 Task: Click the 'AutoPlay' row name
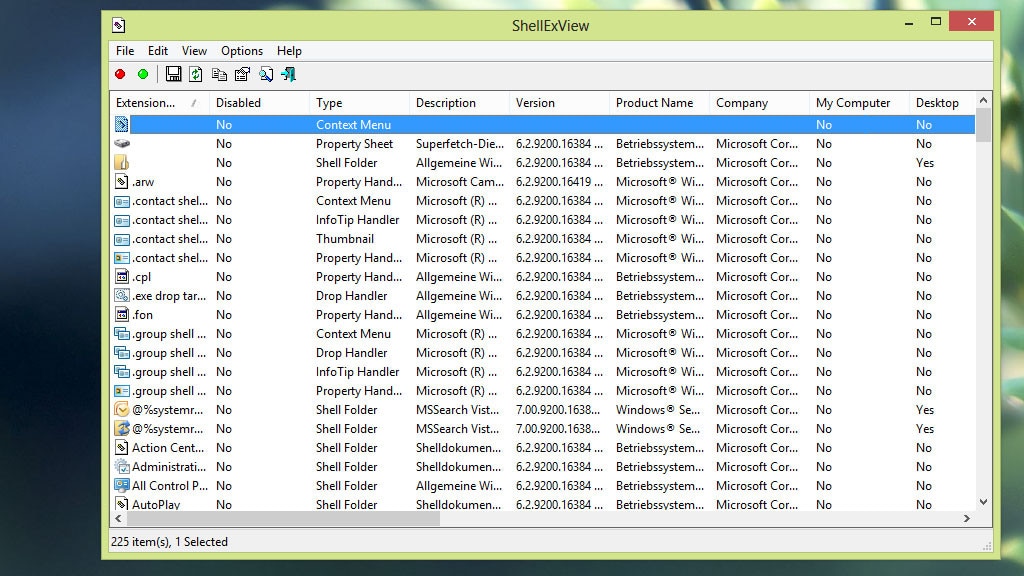click(156, 504)
